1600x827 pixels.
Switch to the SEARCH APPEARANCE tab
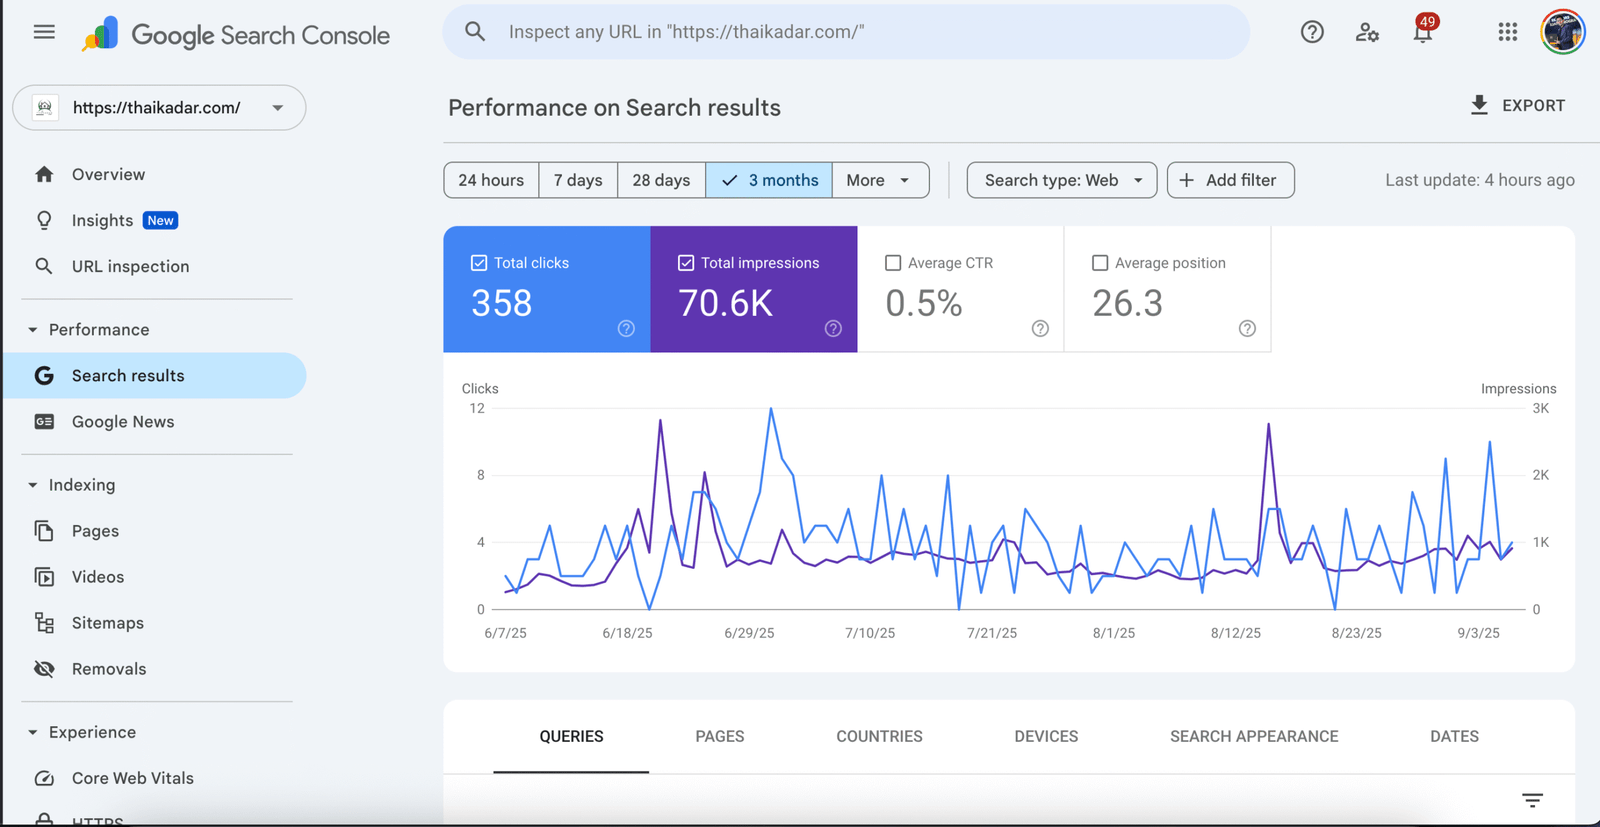pos(1254,736)
